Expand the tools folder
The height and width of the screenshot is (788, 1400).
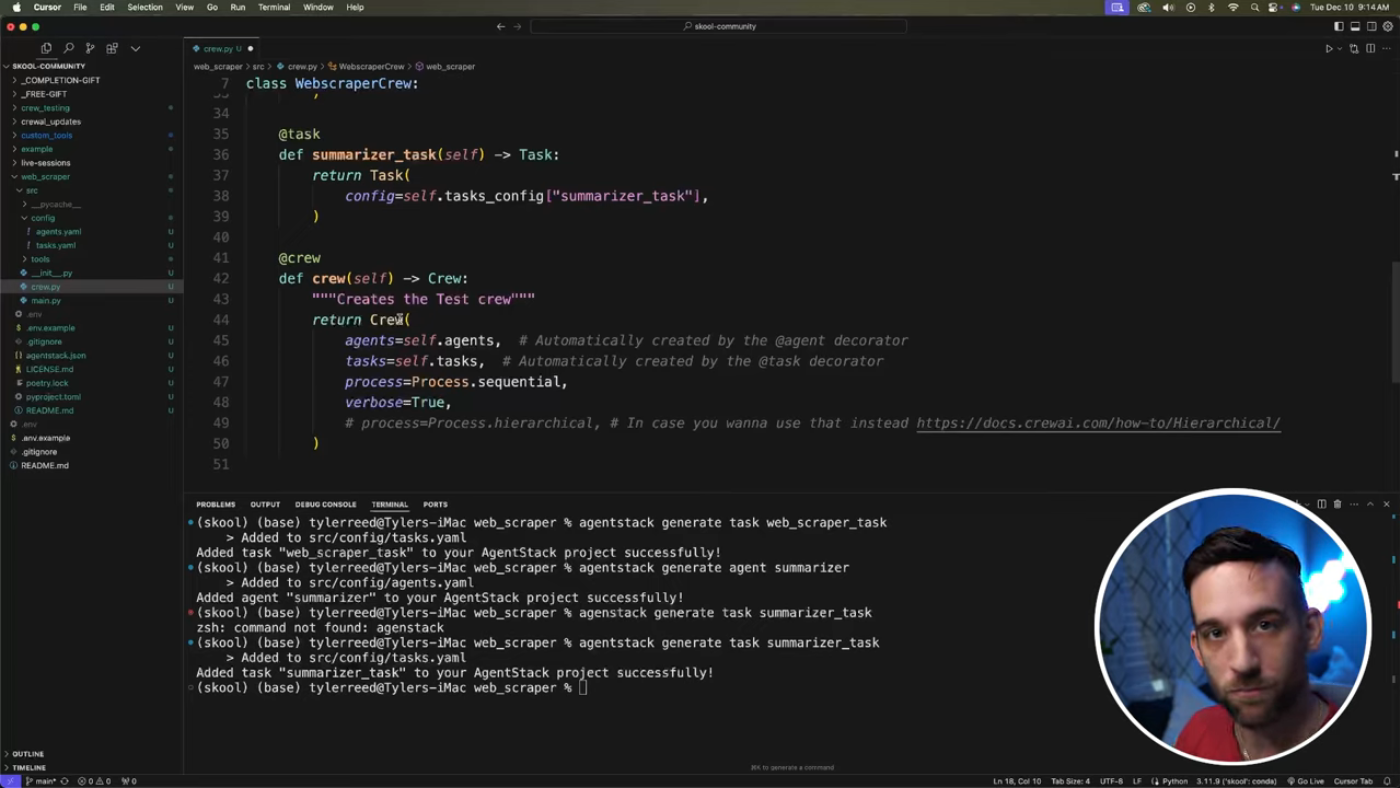(40, 259)
